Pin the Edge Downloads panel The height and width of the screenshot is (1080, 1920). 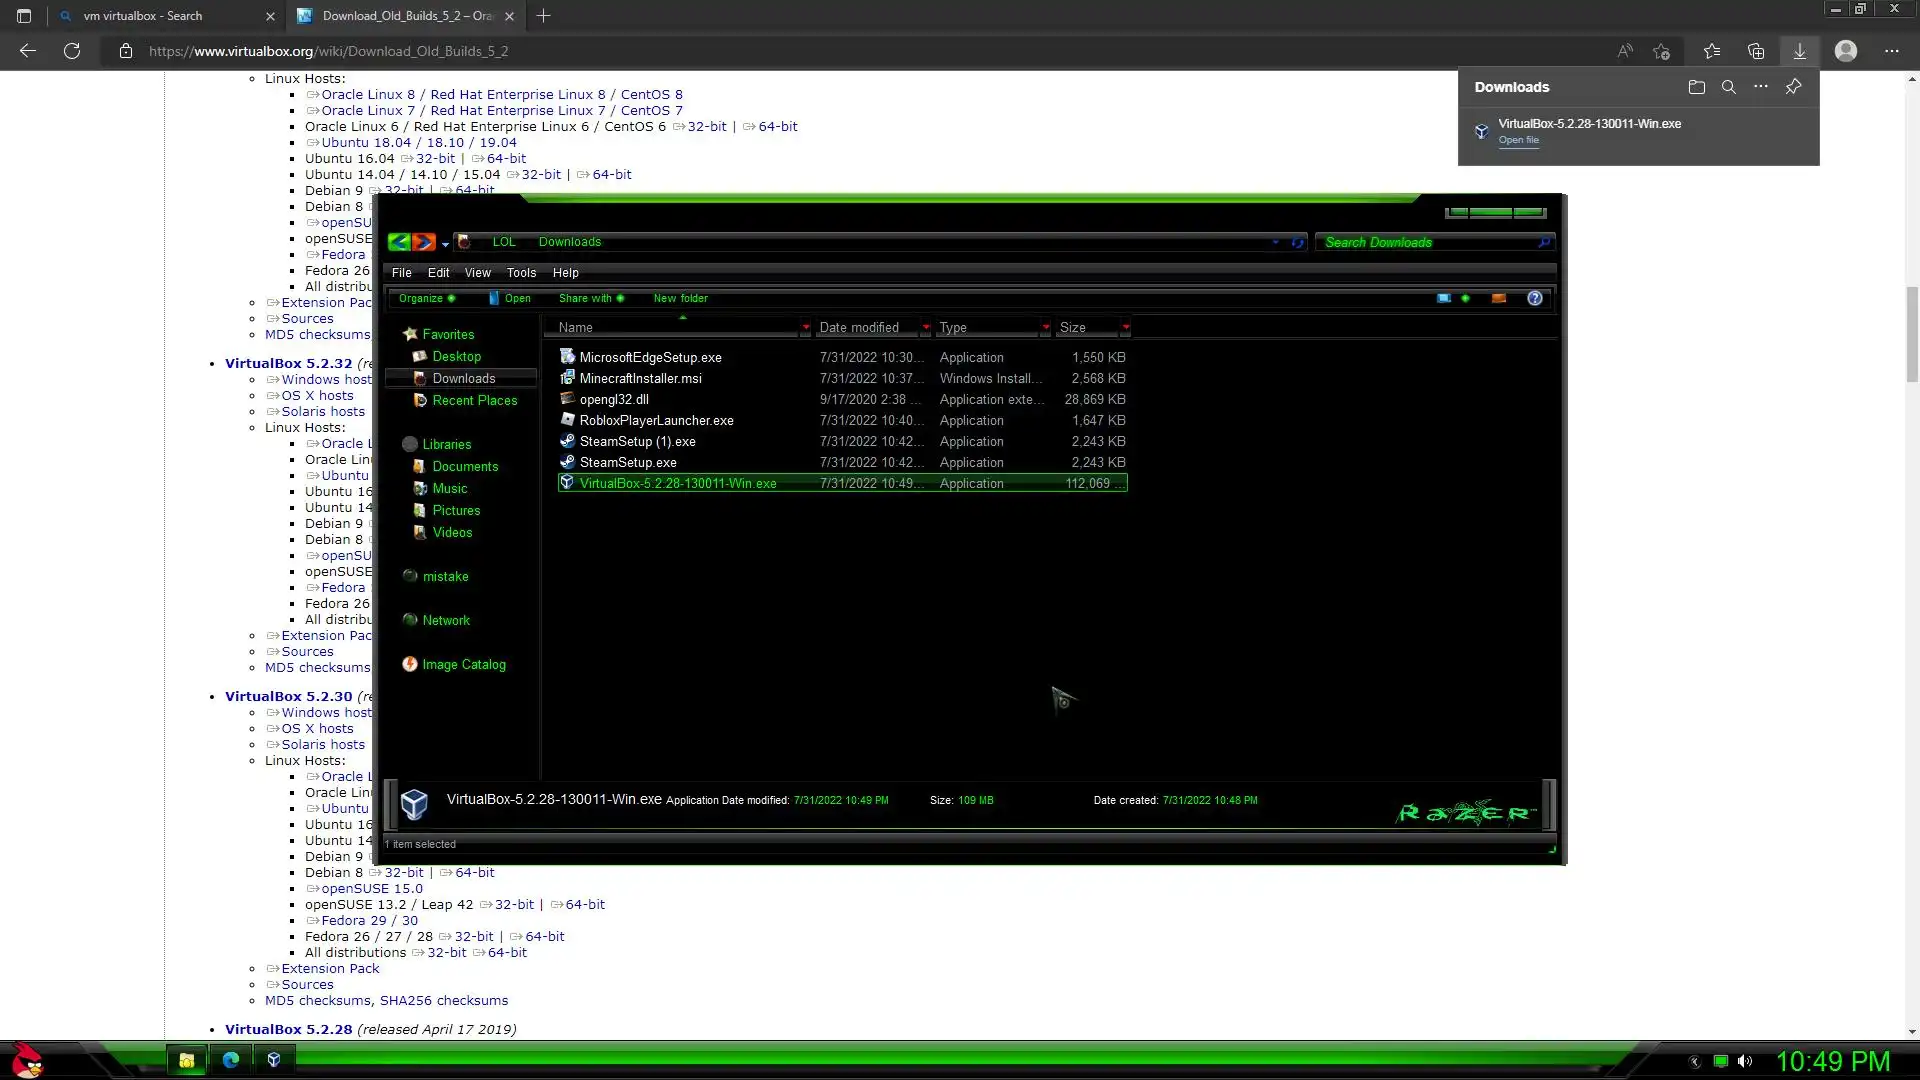tap(1794, 87)
